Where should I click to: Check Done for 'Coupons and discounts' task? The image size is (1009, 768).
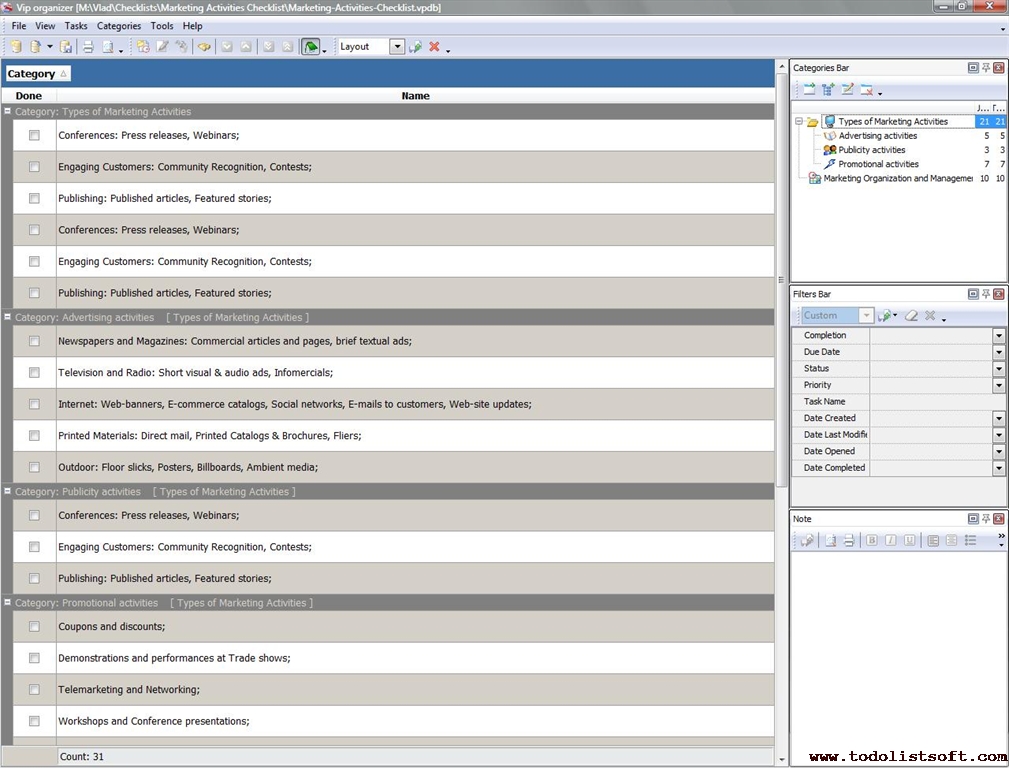[x=34, y=627]
